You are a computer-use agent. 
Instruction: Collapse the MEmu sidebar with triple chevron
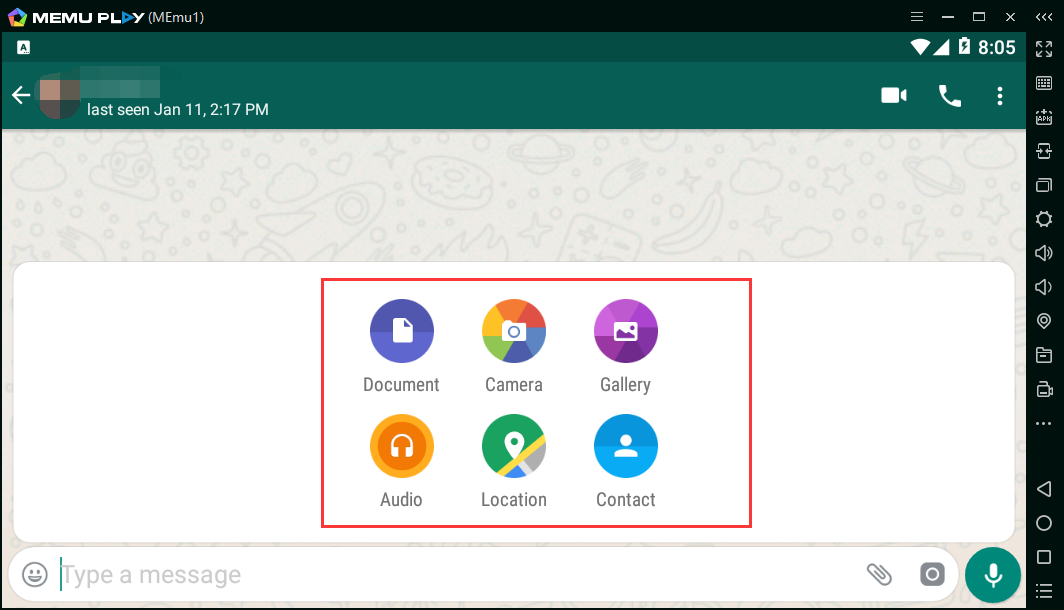[1044, 17]
